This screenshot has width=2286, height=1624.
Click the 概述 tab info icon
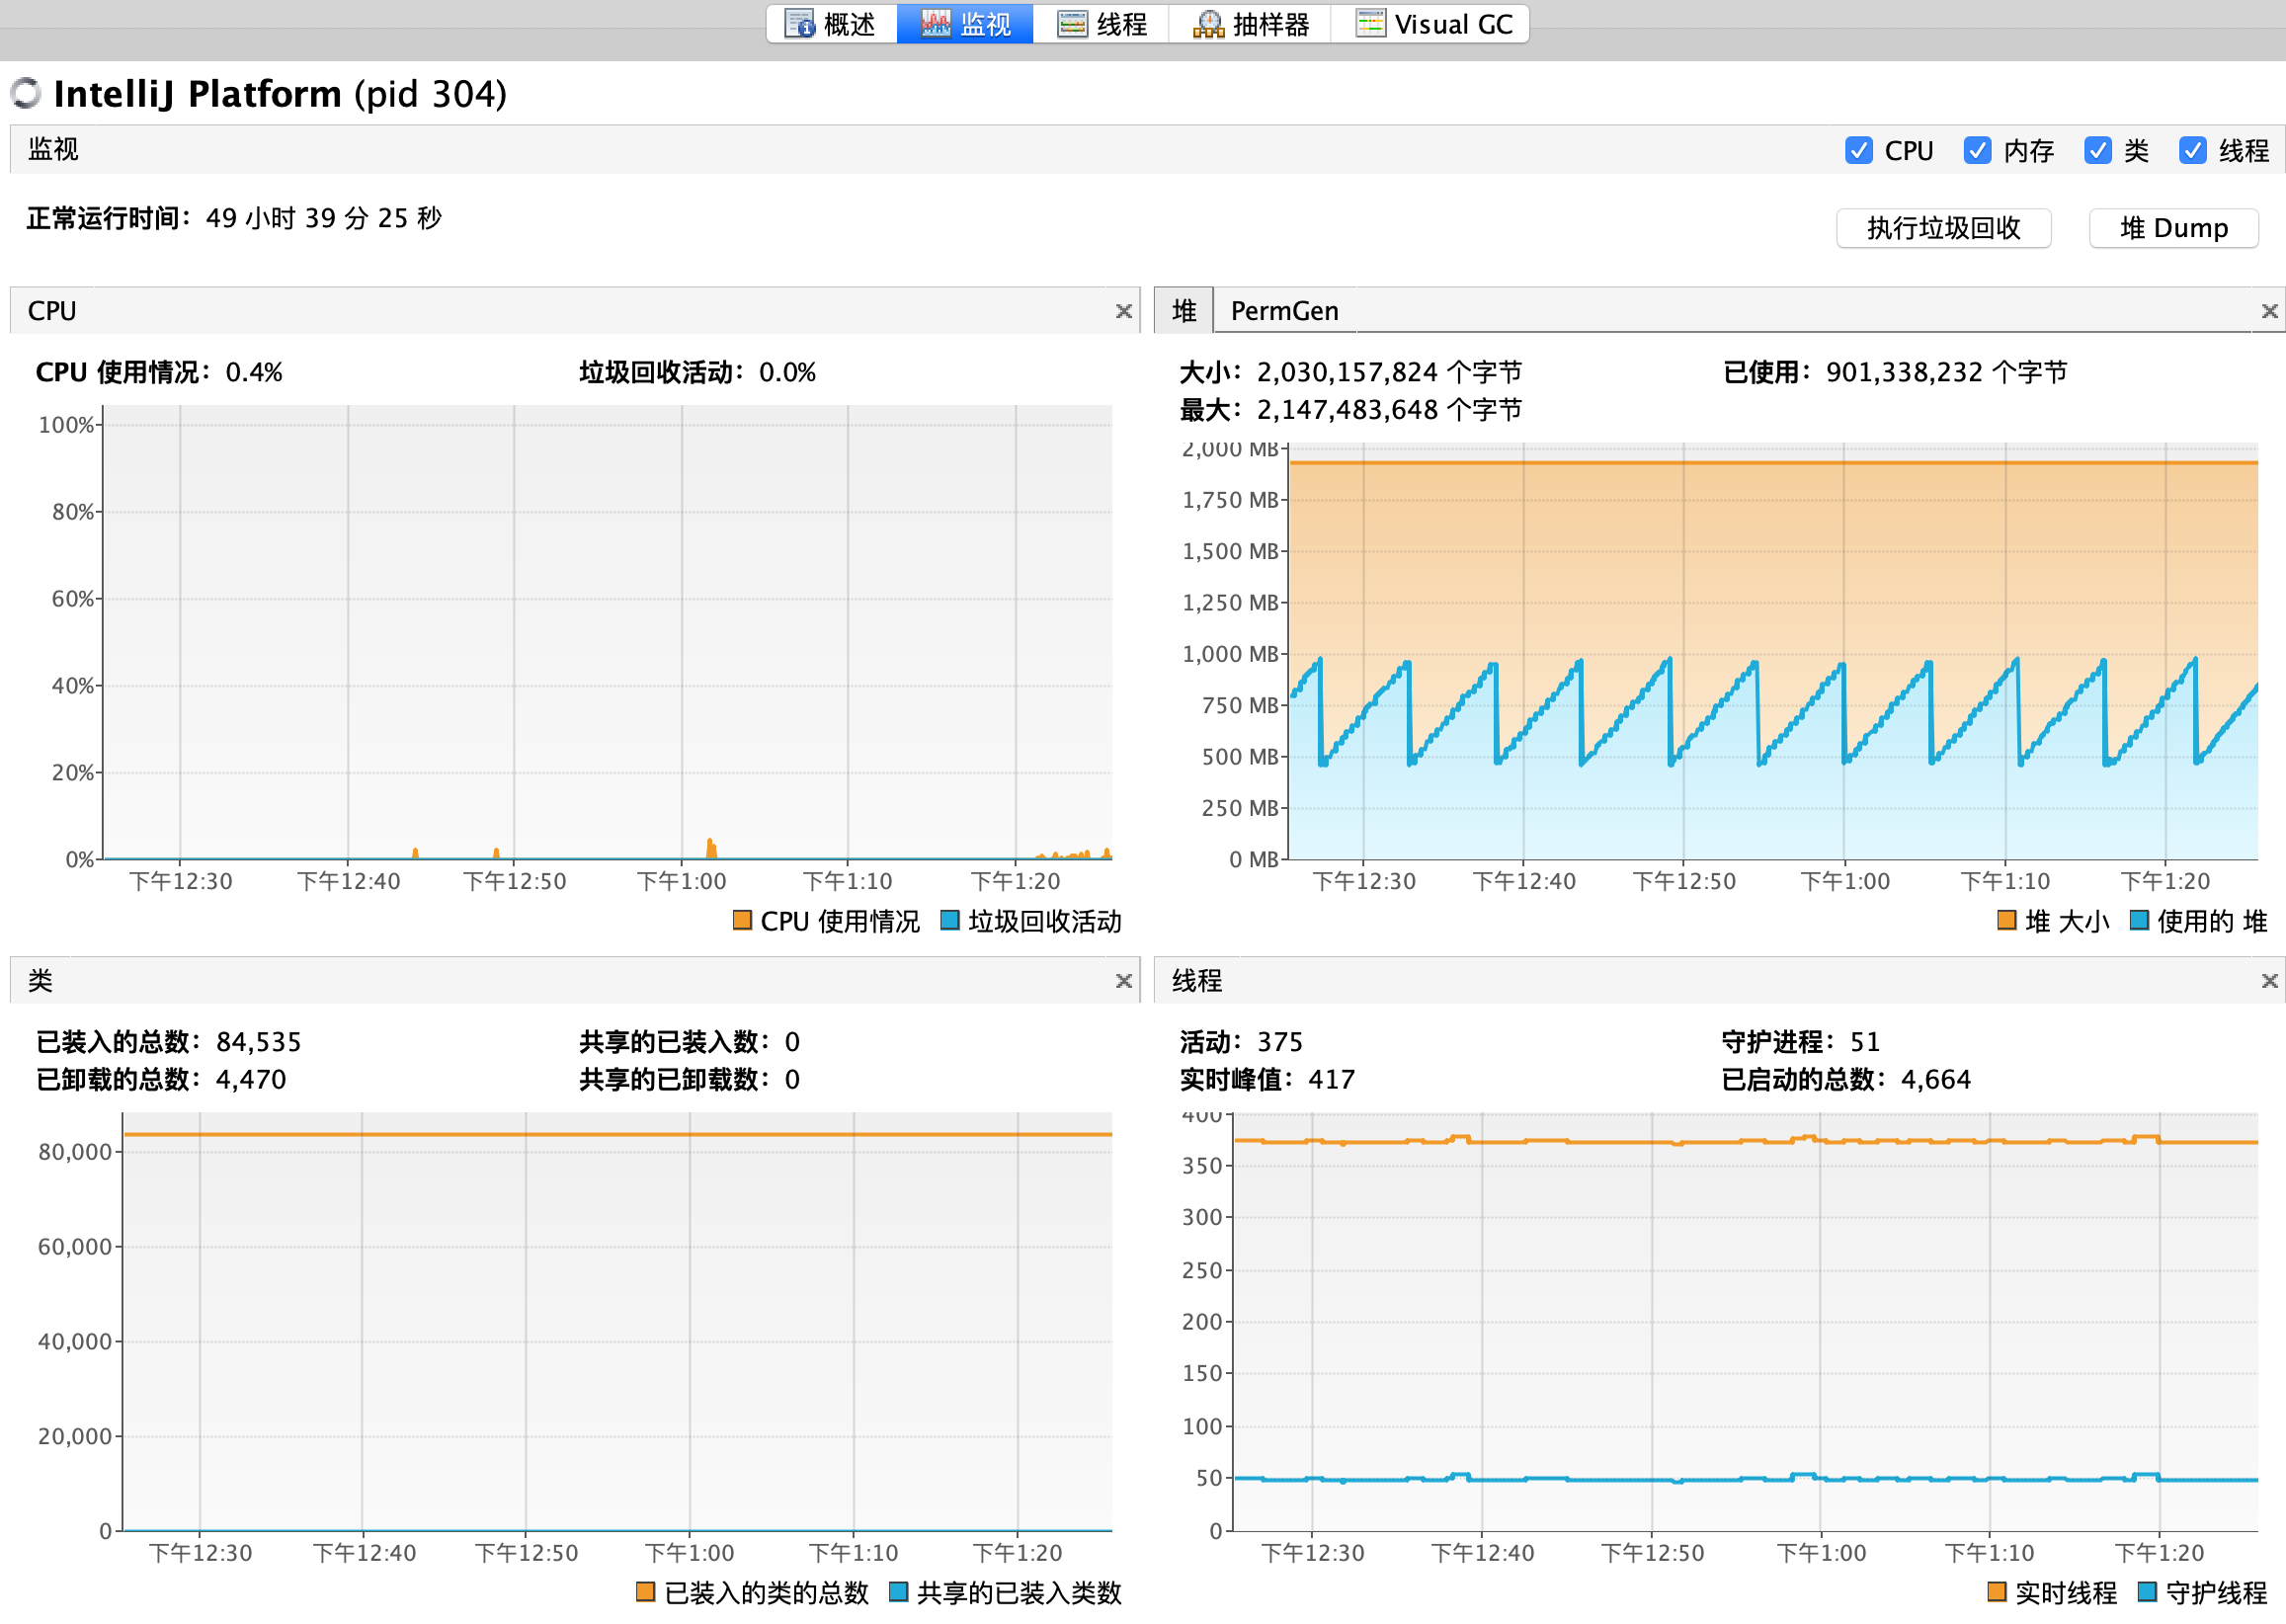click(800, 24)
